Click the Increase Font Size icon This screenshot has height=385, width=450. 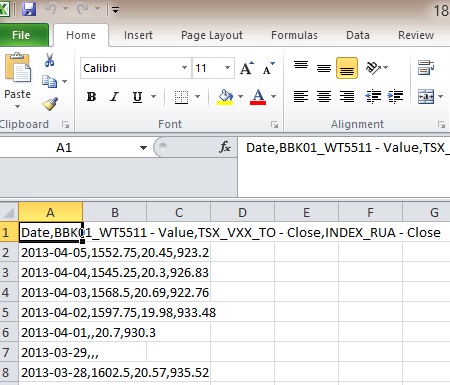pyautogui.click(x=247, y=68)
